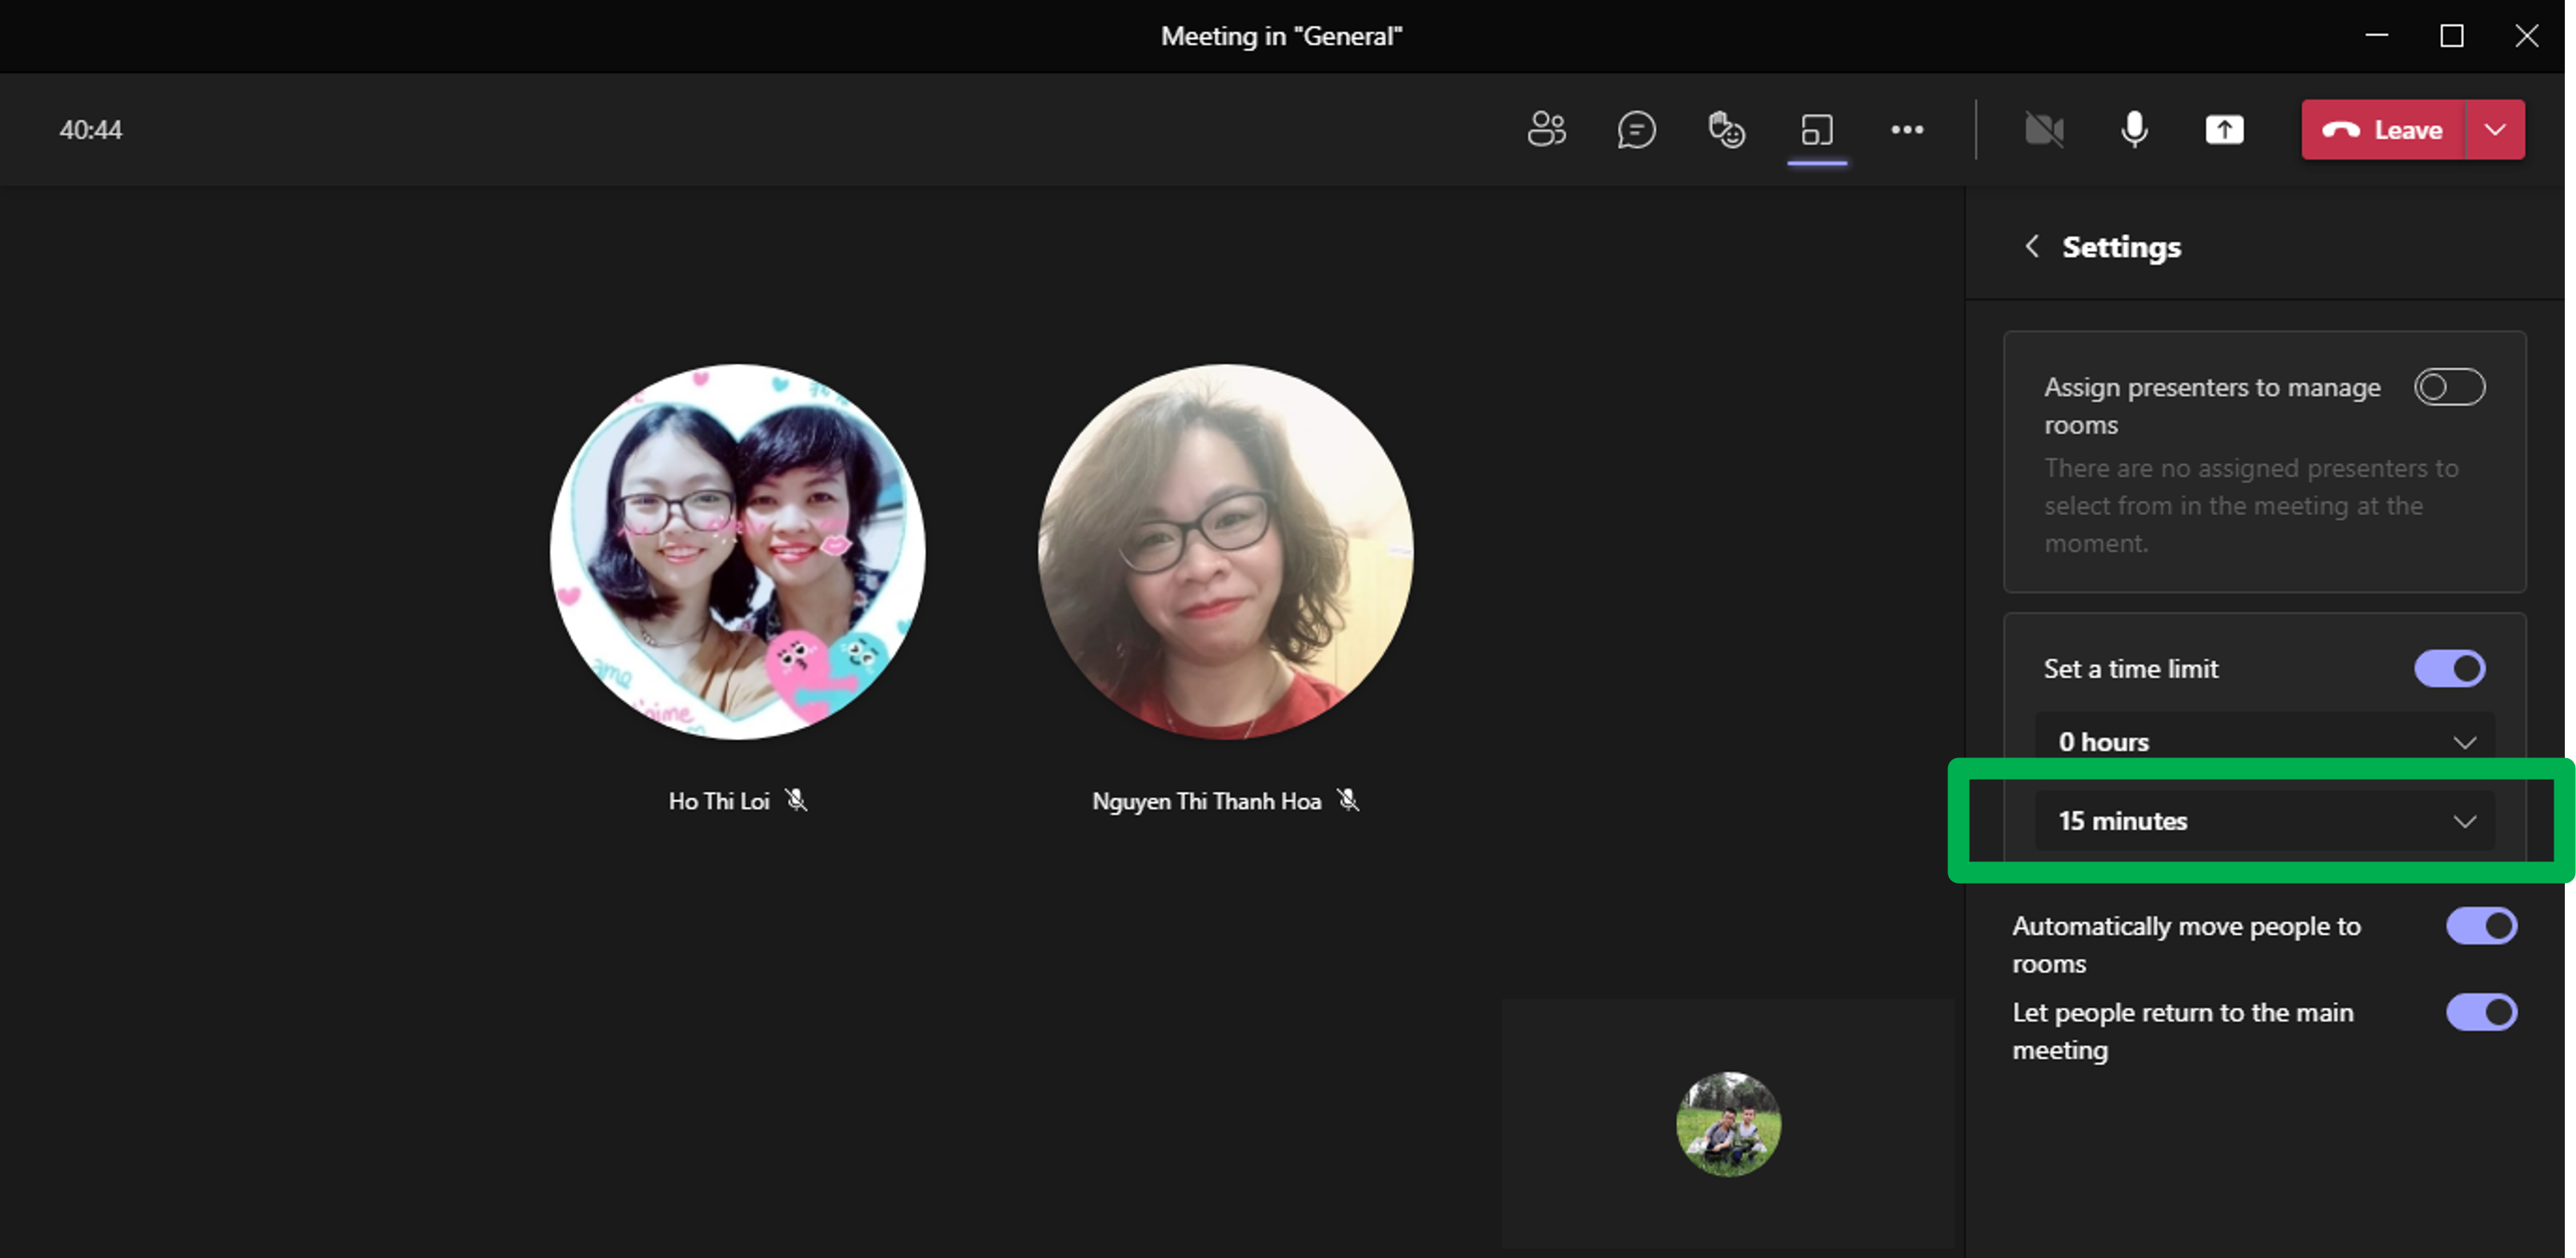2576x1258 pixels.
Task: Click the self-view thumbnail at bottom
Action: [x=1728, y=1123]
